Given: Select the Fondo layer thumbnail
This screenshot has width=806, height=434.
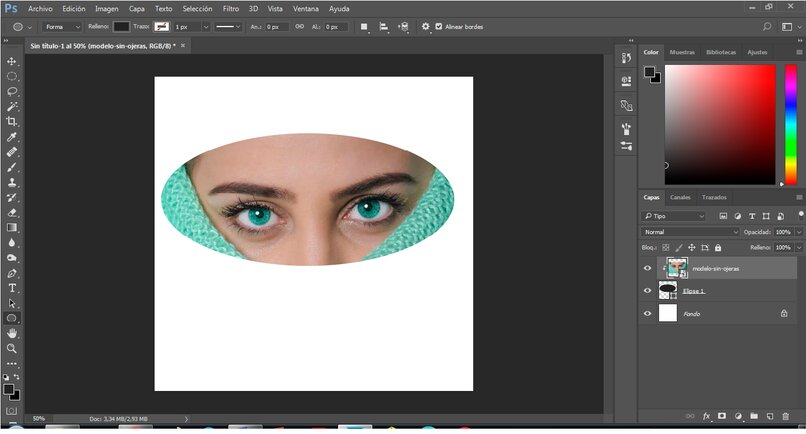Looking at the screenshot, I should click(668, 313).
